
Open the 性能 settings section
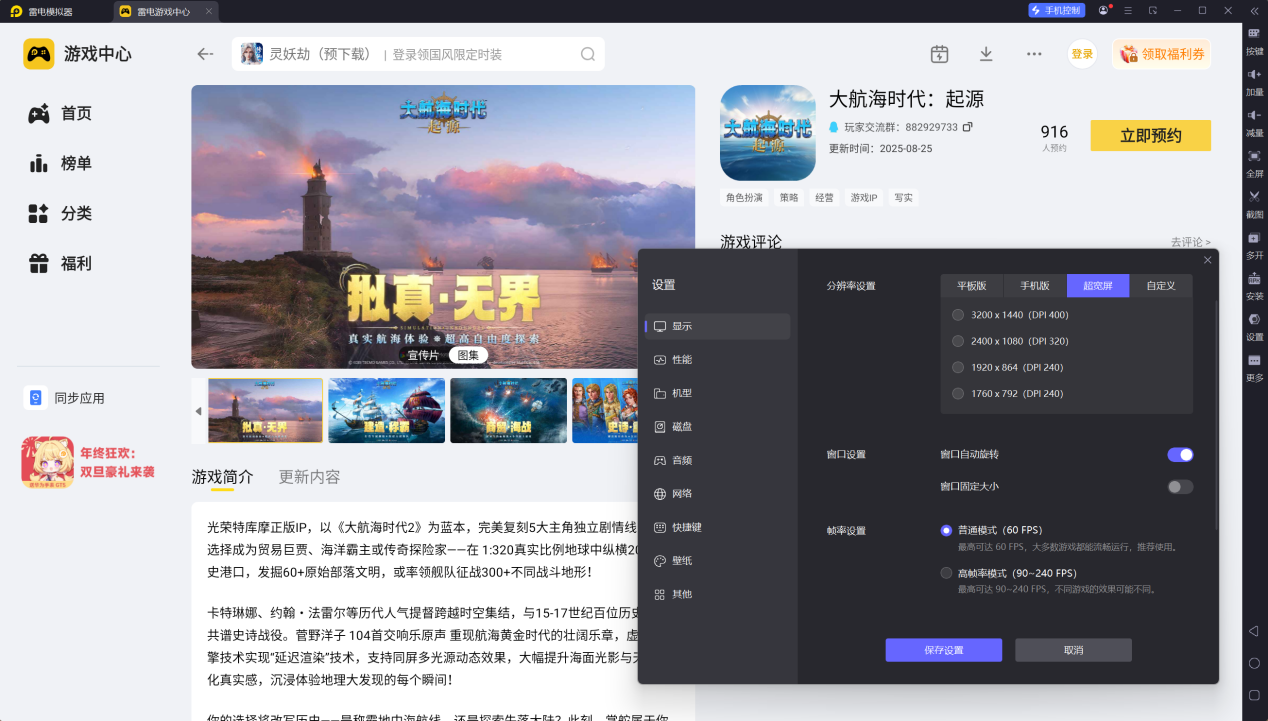pyautogui.click(x=681, y=359)
